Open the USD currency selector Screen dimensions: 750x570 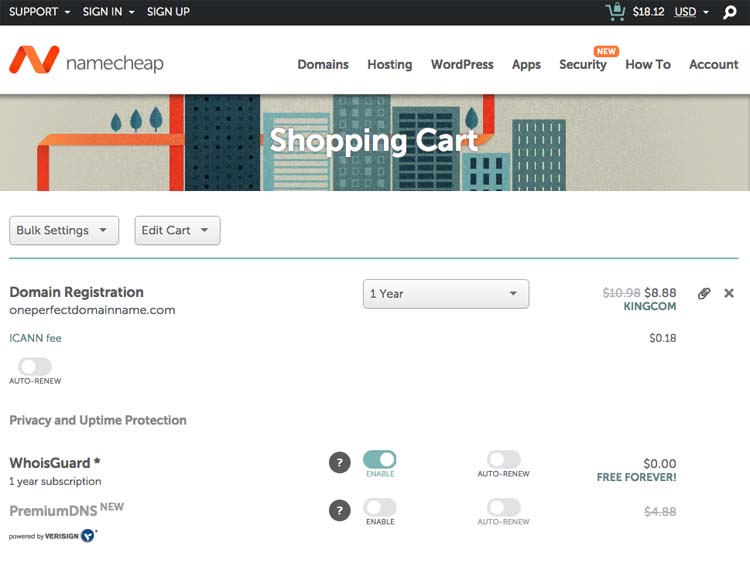tap(691, 12)
